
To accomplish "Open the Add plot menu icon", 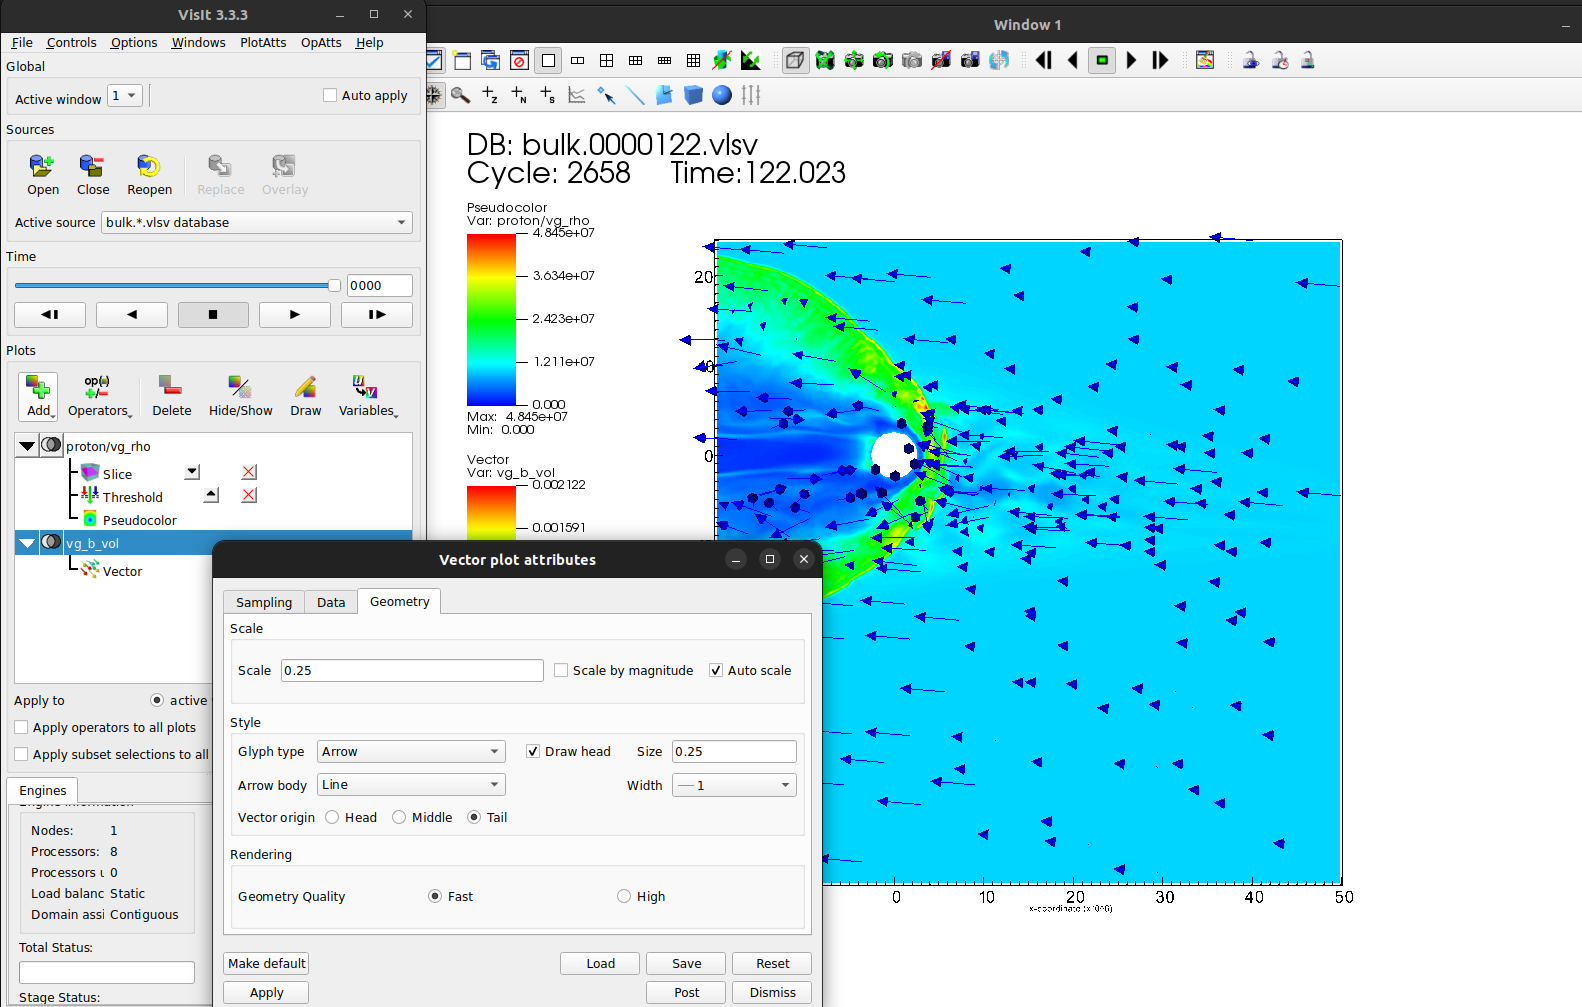I will tap(38, 388).
